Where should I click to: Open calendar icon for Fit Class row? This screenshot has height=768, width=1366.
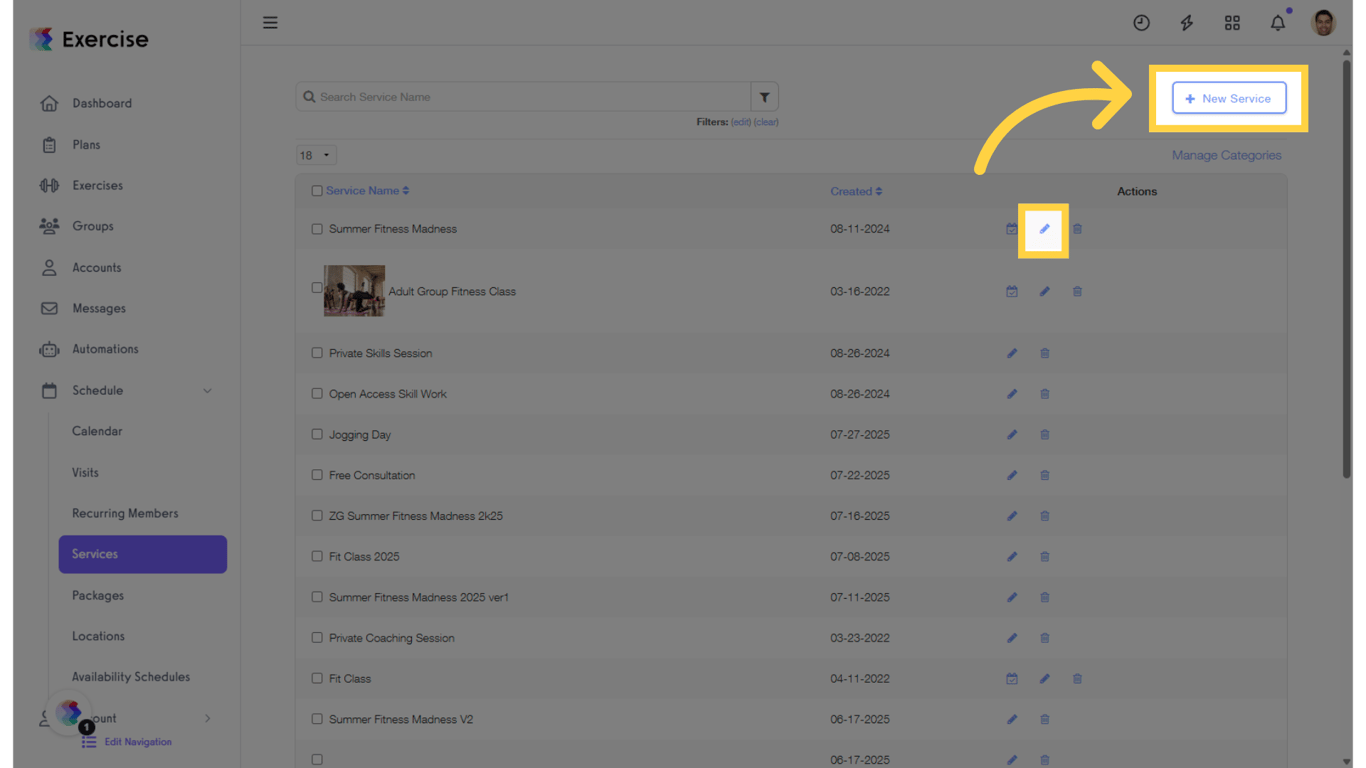pyautogui.click(x=1012, y=679)
